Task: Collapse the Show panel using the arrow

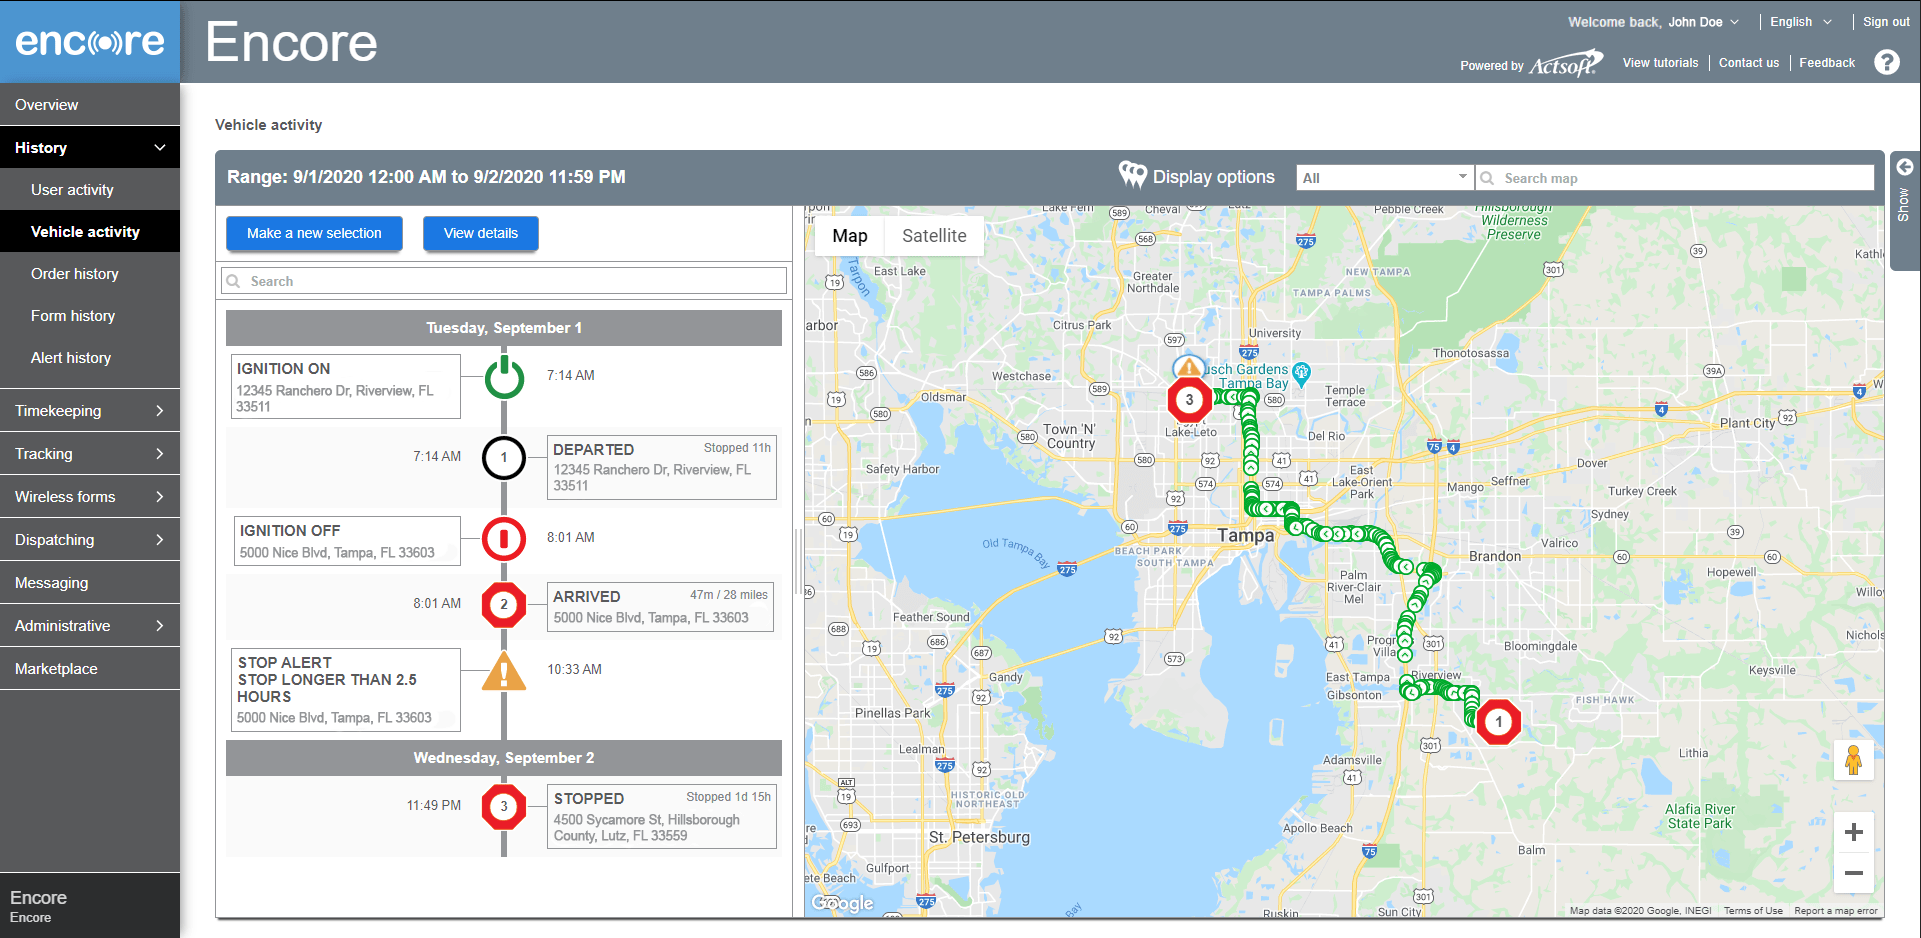Action: pos(1905,166)
